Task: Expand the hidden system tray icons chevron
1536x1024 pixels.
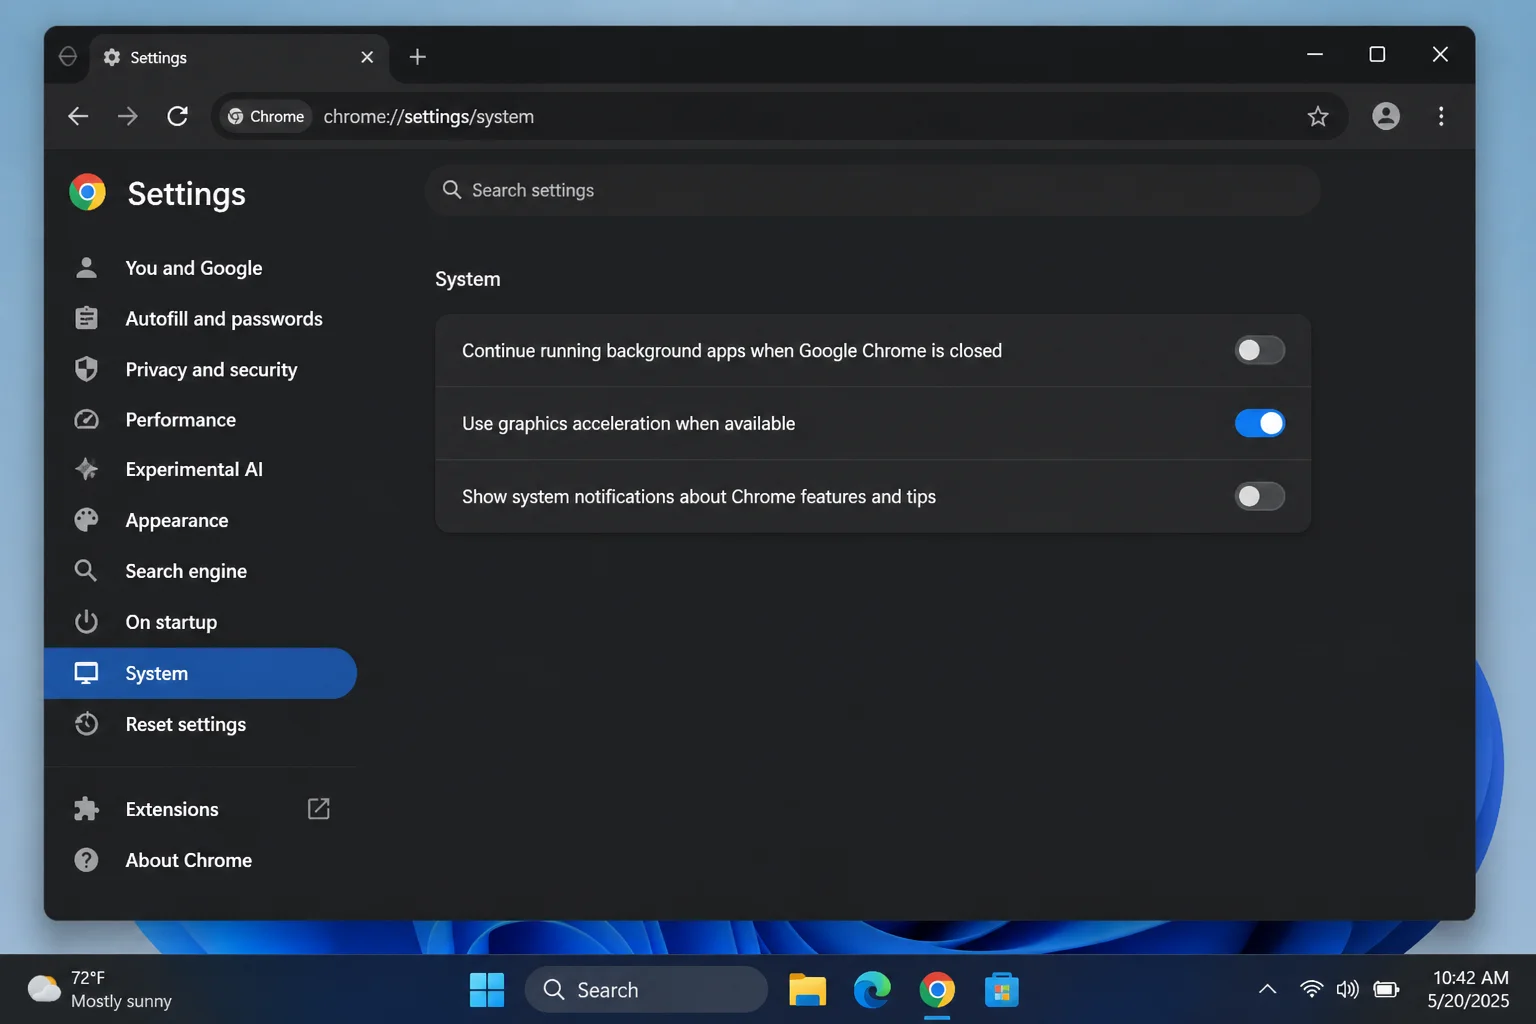Action: coord(1267,990)
